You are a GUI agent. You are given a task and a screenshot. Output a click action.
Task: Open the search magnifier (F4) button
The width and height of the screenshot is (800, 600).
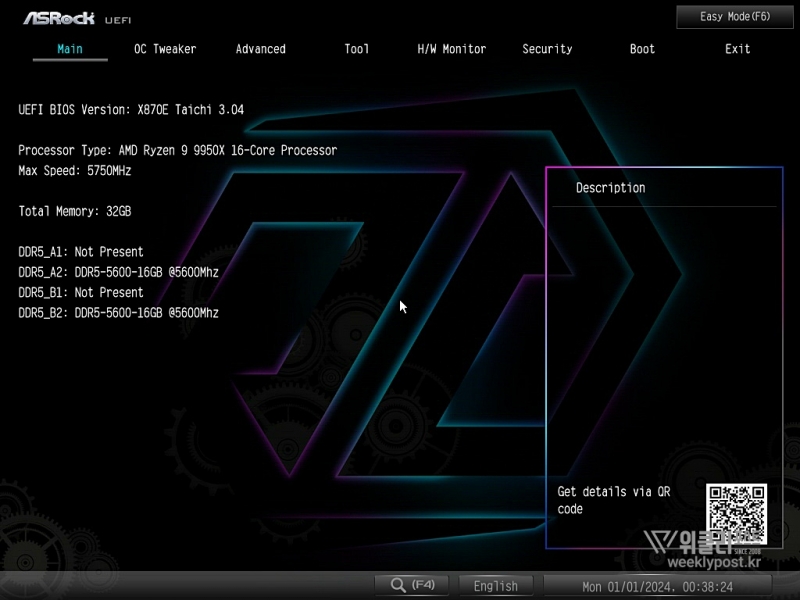(x=411, y=586)
